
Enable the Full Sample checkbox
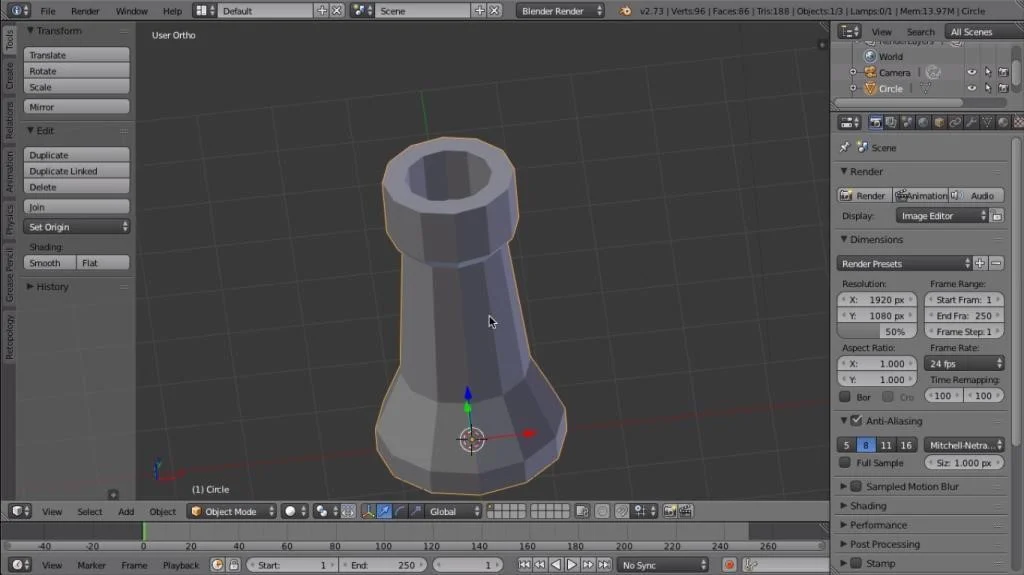(x=845, y=463)
